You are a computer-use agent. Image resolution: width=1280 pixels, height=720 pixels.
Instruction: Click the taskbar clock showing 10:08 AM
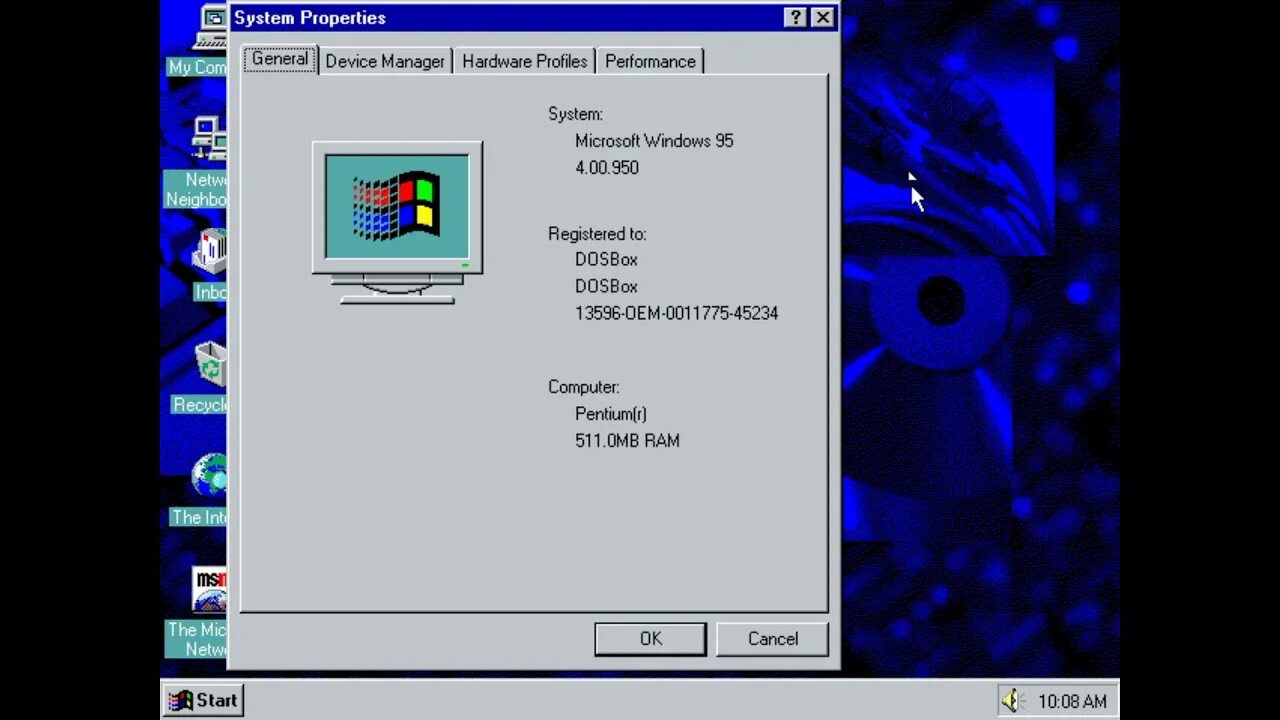(x=1072, y=702)
